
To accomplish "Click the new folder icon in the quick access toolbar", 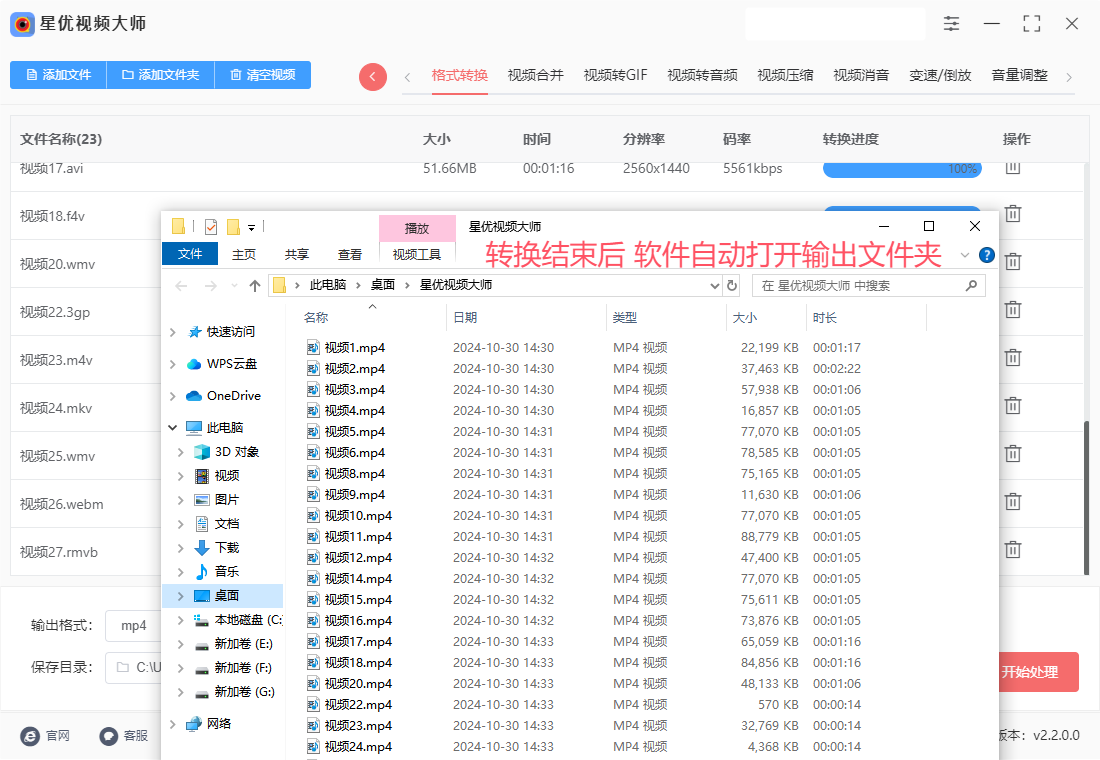I will (233, 227).
